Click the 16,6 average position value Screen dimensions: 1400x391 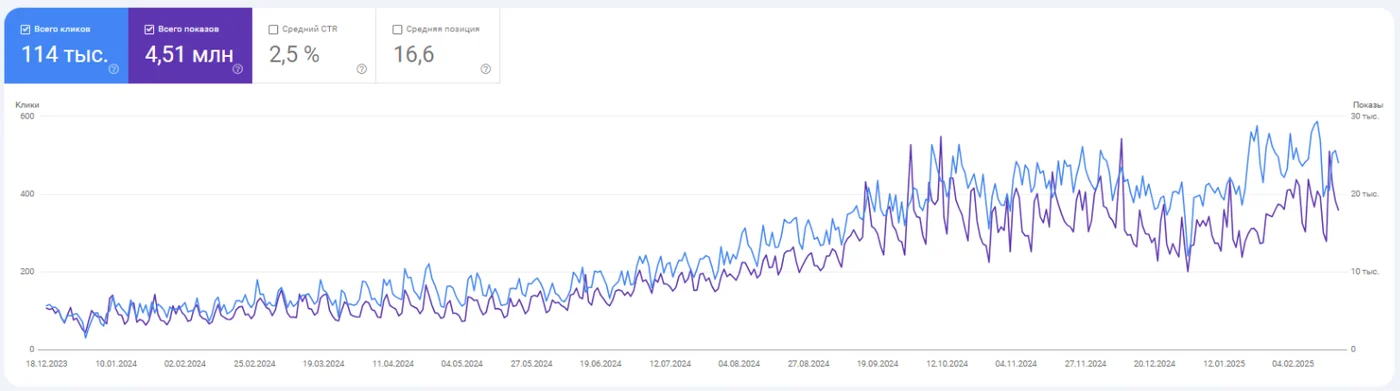pyautogui.click(x=413, y=55)
